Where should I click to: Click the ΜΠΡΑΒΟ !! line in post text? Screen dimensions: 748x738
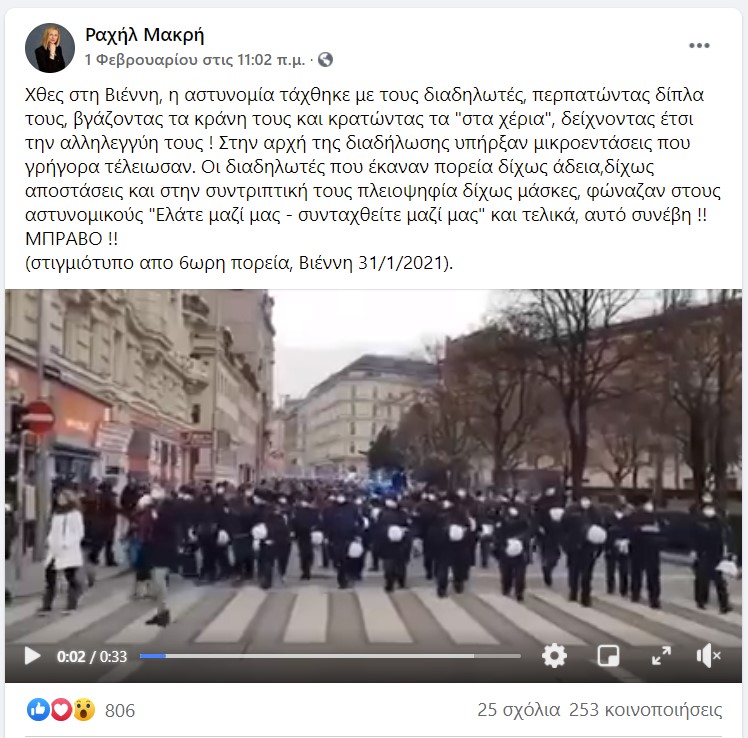tap(71, 239)
